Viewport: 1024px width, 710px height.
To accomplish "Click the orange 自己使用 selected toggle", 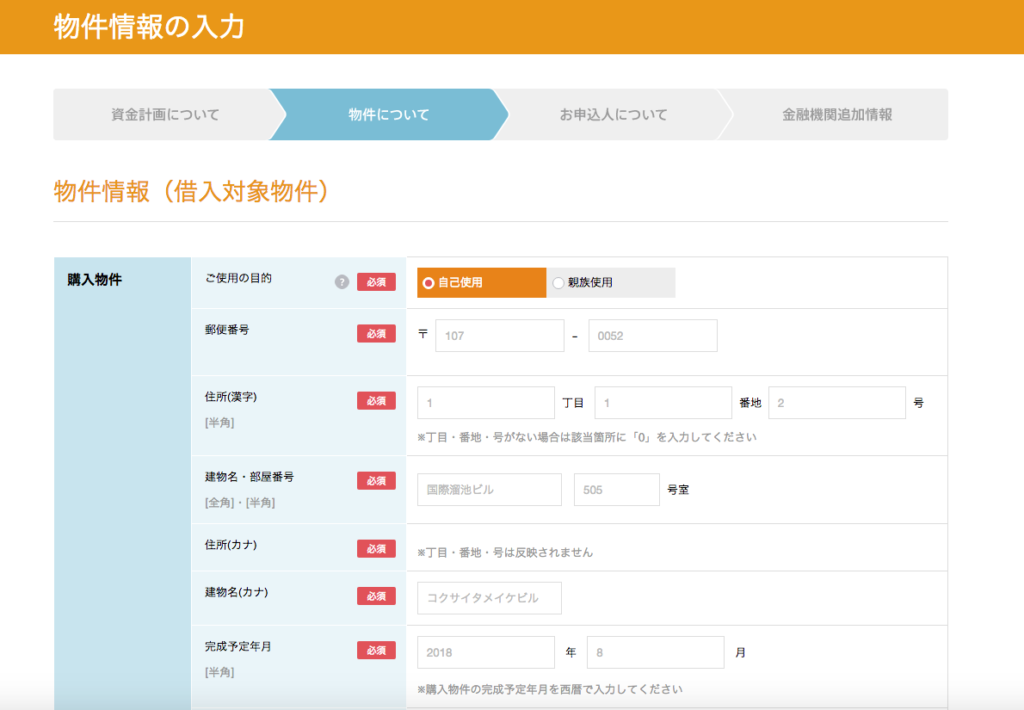I will (480, 282).
